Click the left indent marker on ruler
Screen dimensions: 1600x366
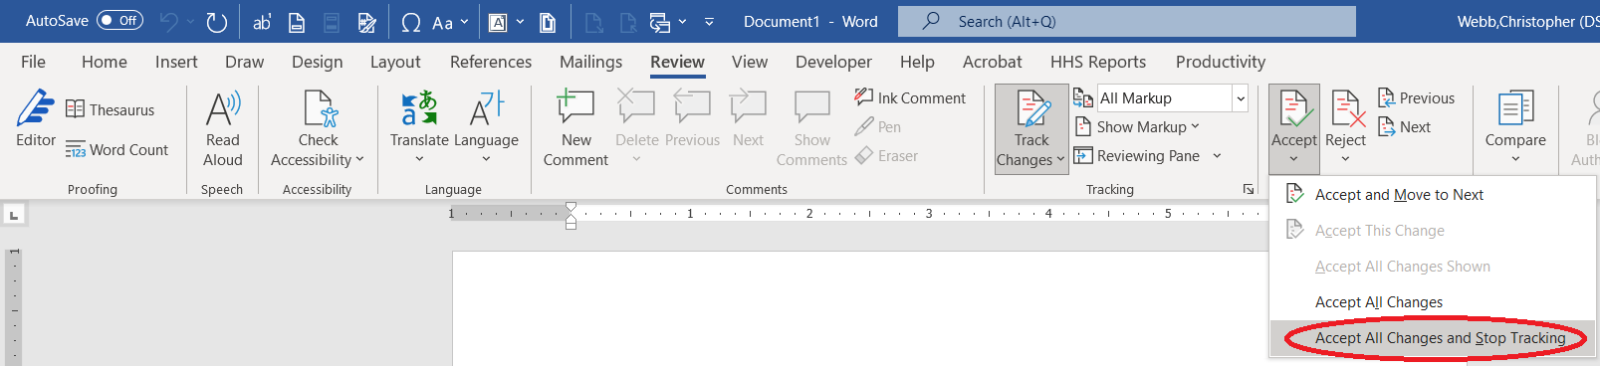(x=571, y=224)
